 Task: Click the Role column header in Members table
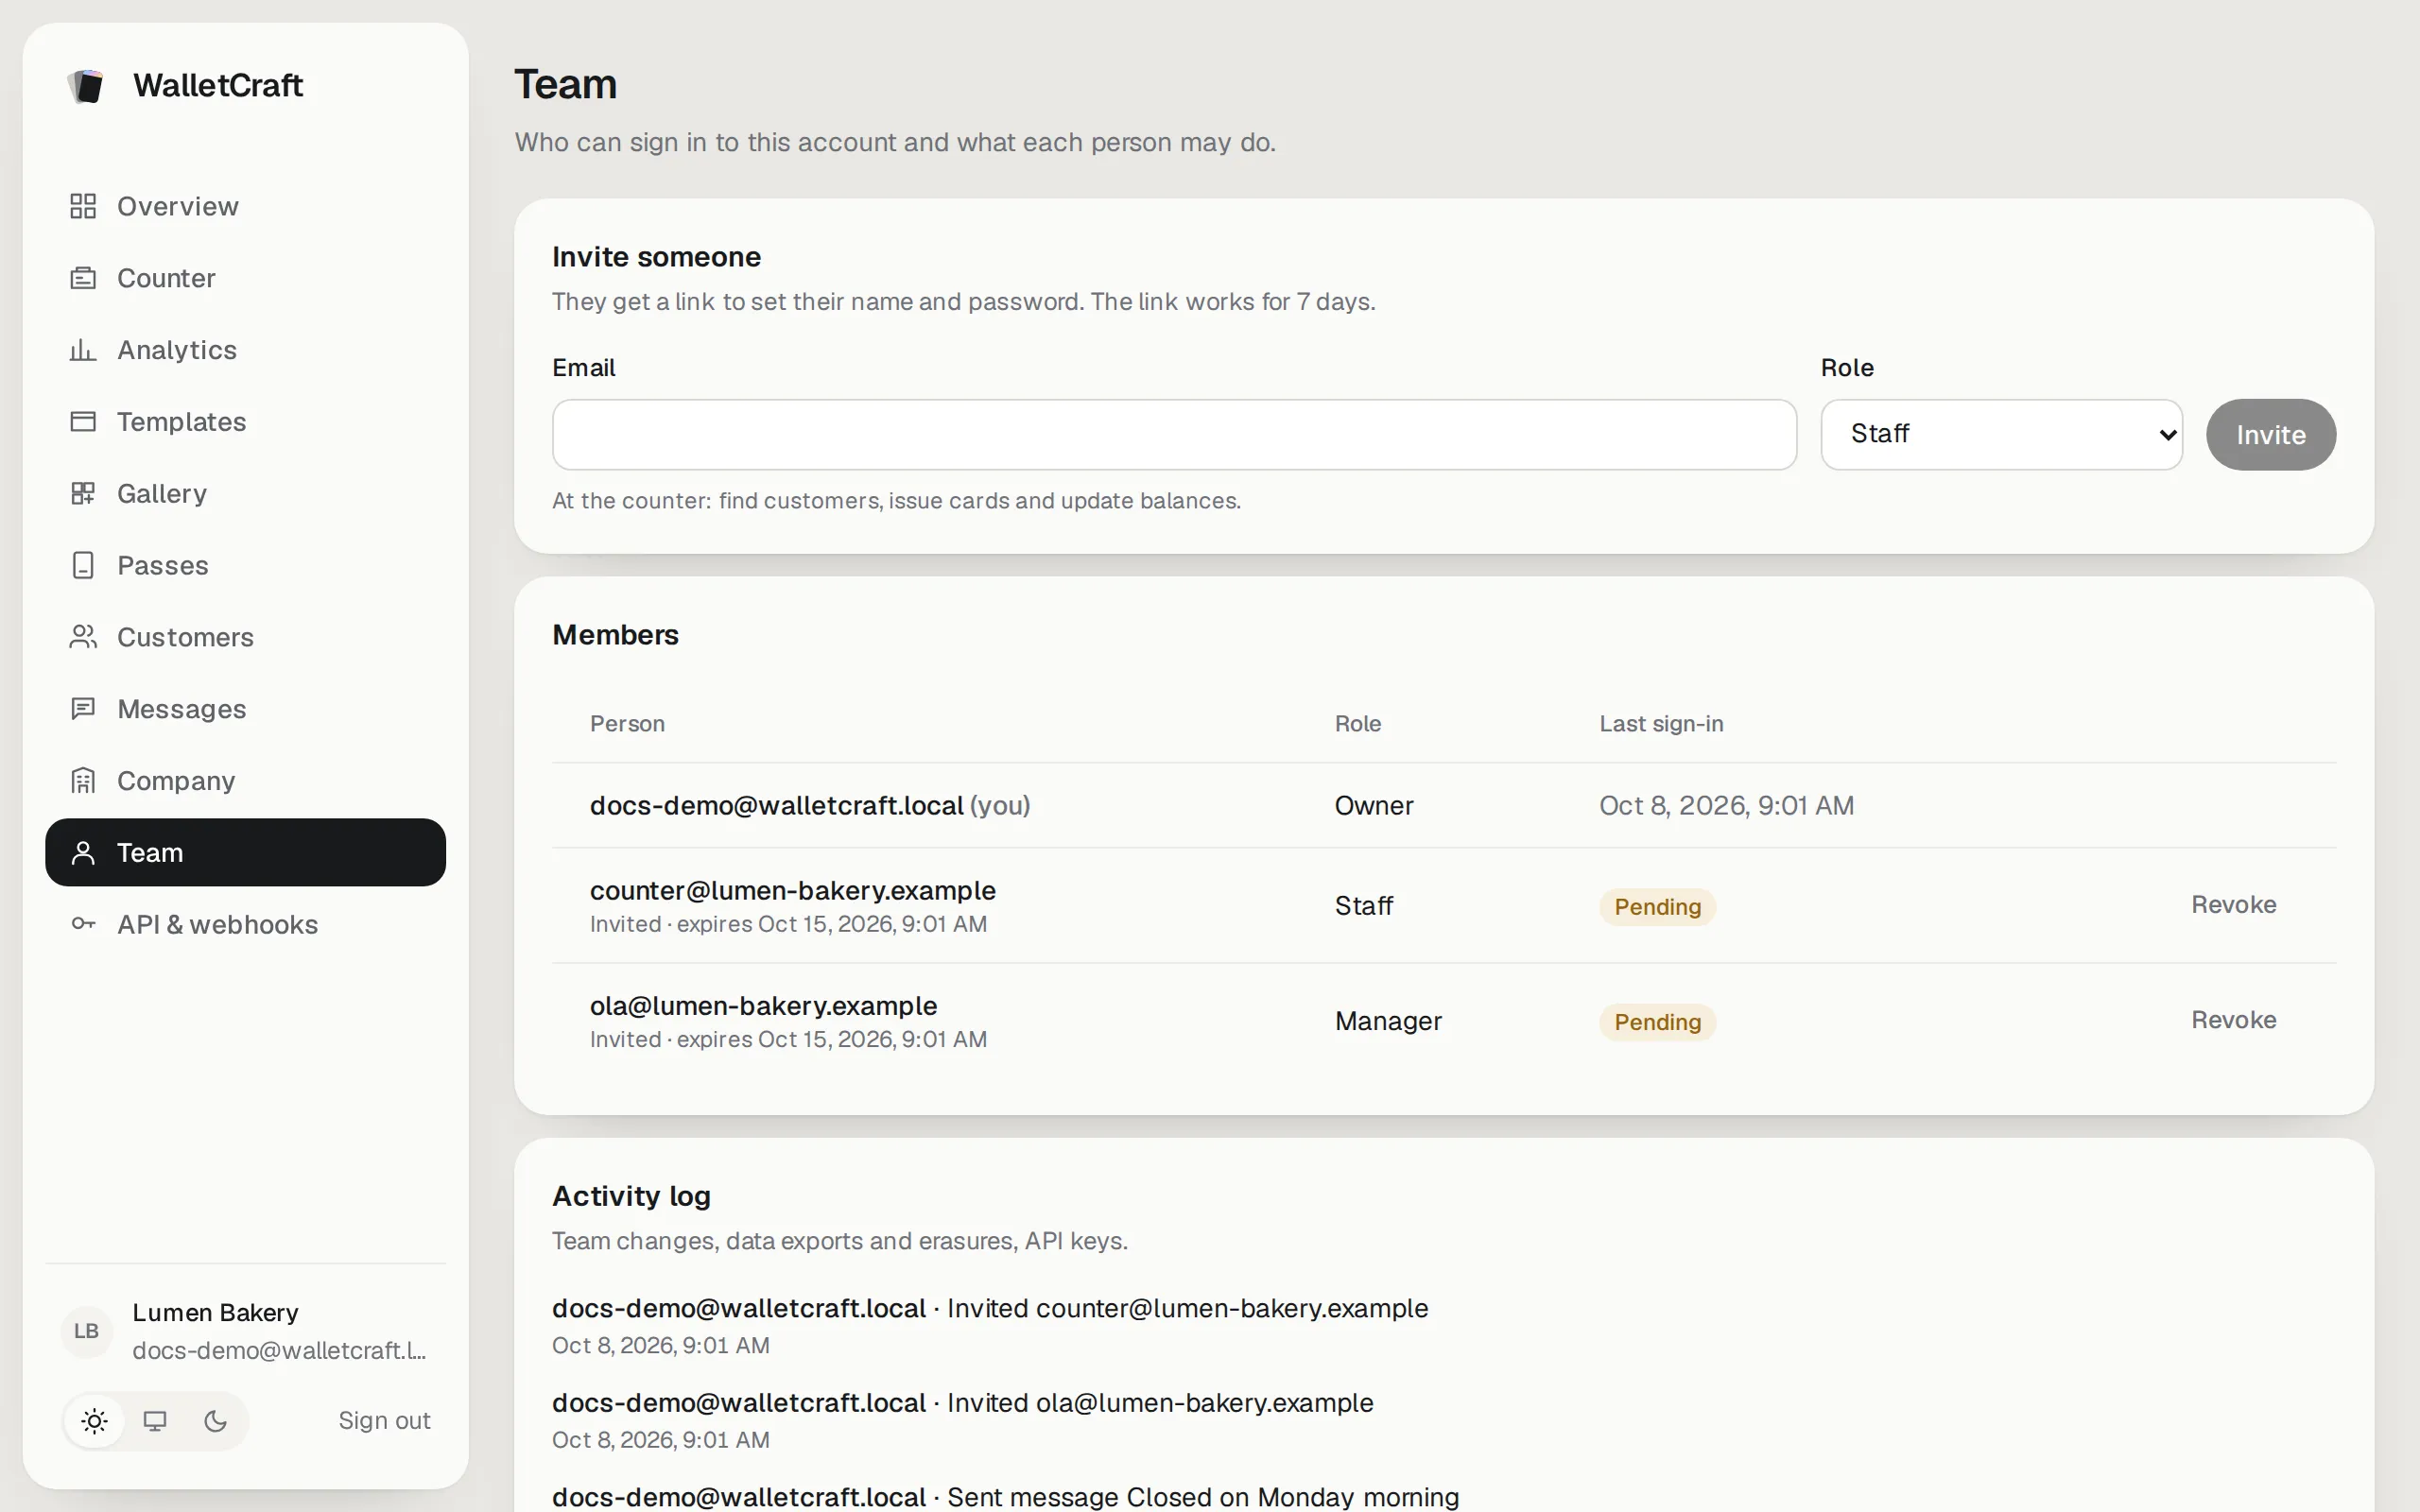tap(1358, 724)
